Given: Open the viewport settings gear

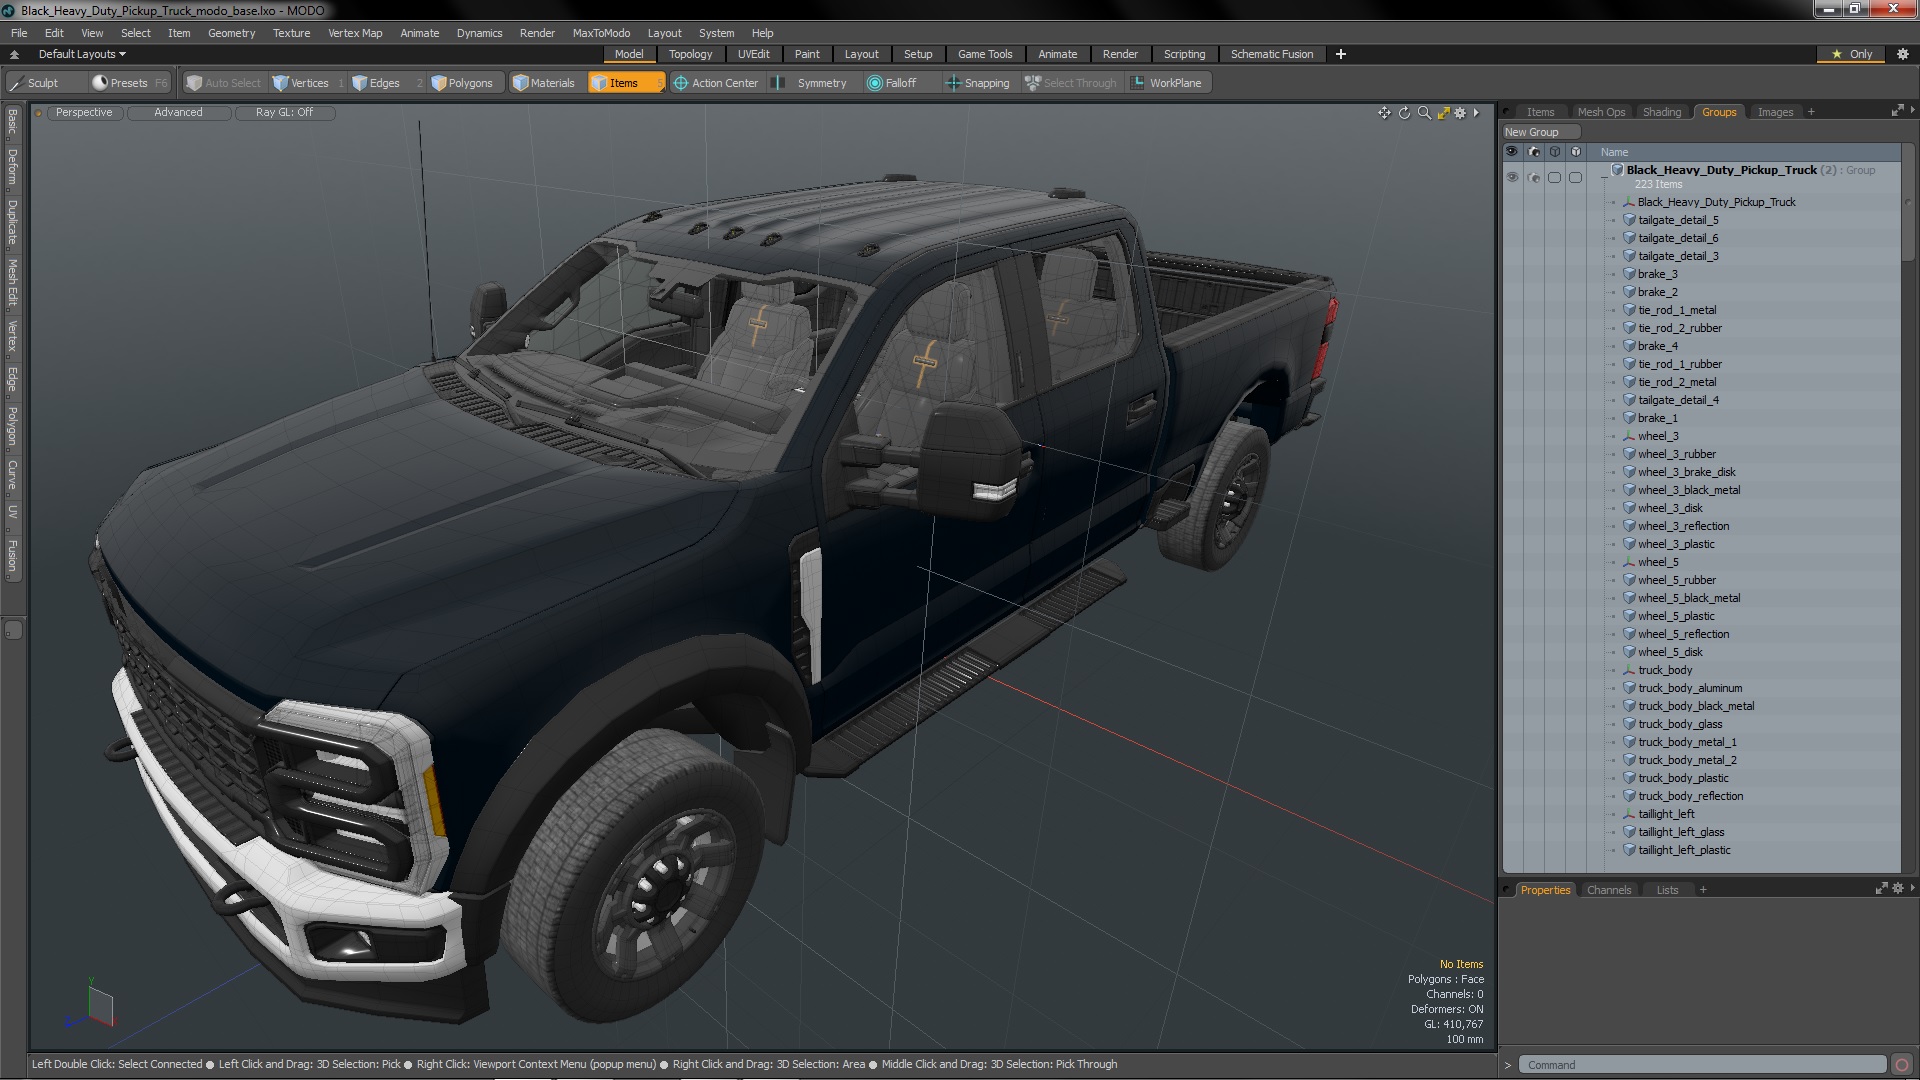Looking at the screenshot, I should pyautogui.click(x=1460, y=113).
